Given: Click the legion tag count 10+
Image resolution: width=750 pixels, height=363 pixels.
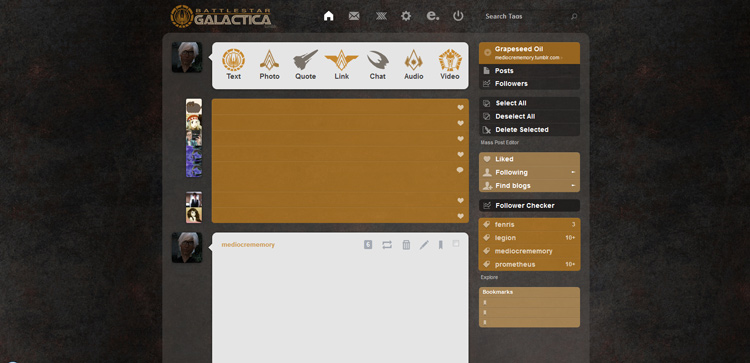Looking at the screenshot, I should coord(570,238).
